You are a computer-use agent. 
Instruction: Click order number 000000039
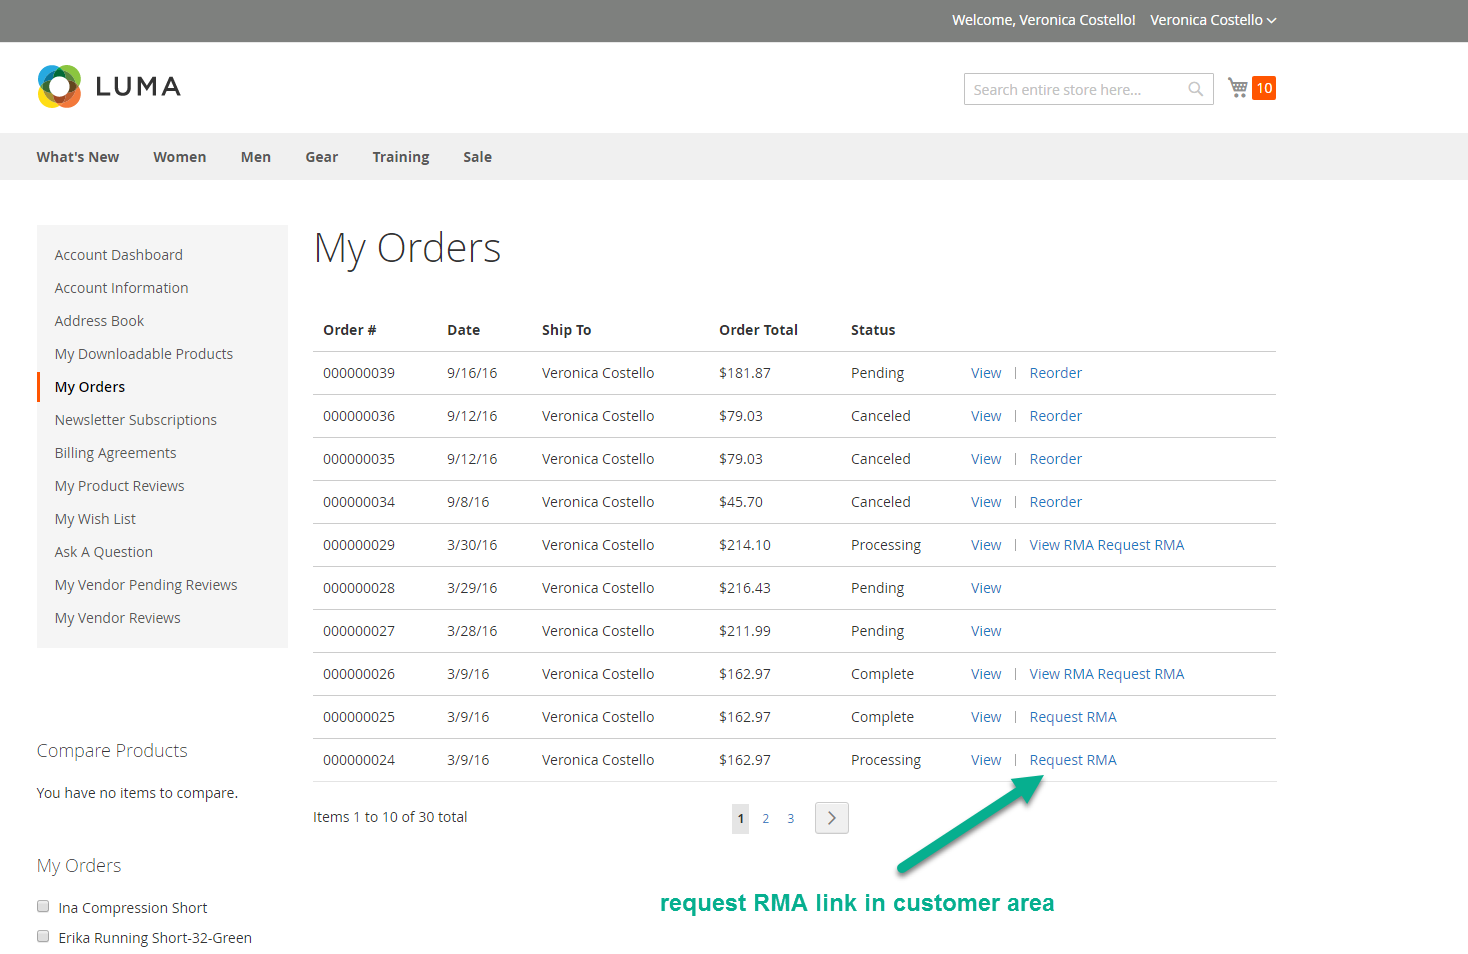click(359, 373)
